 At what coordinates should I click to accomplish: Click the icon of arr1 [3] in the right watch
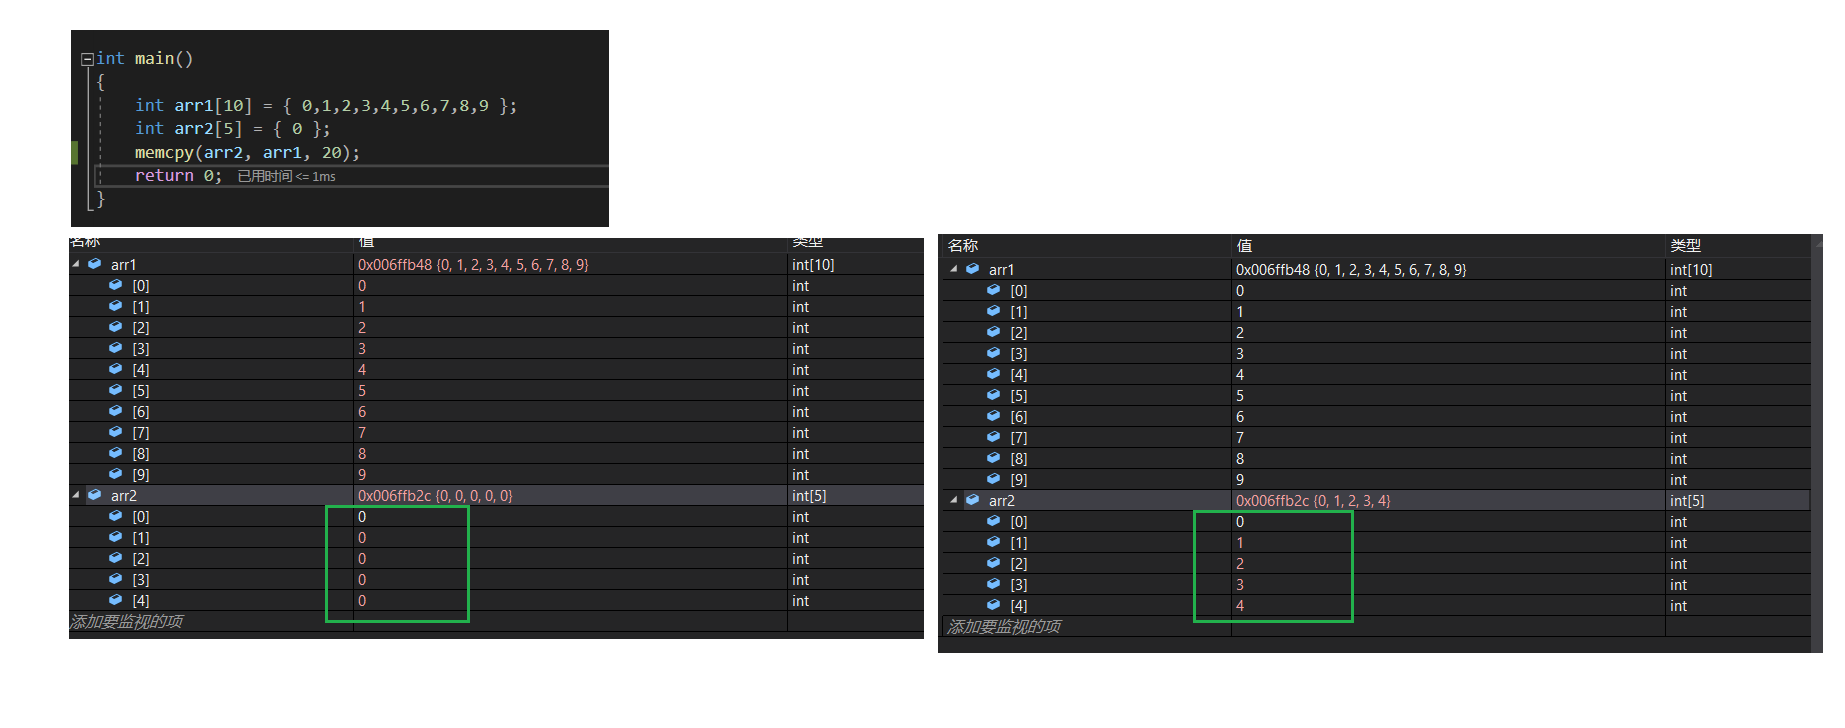[x=994, y=353]
